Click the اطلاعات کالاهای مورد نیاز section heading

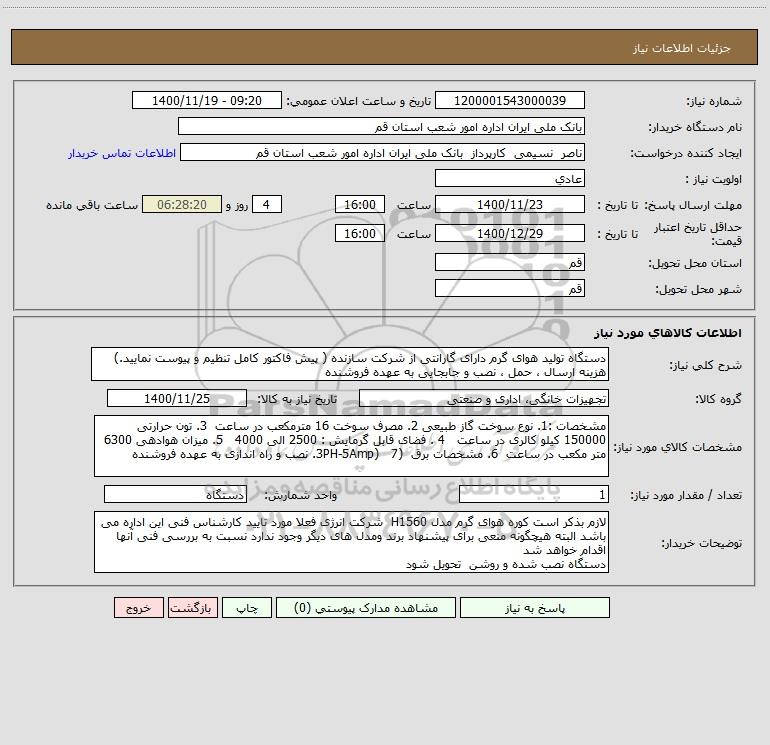click(668, 333)
